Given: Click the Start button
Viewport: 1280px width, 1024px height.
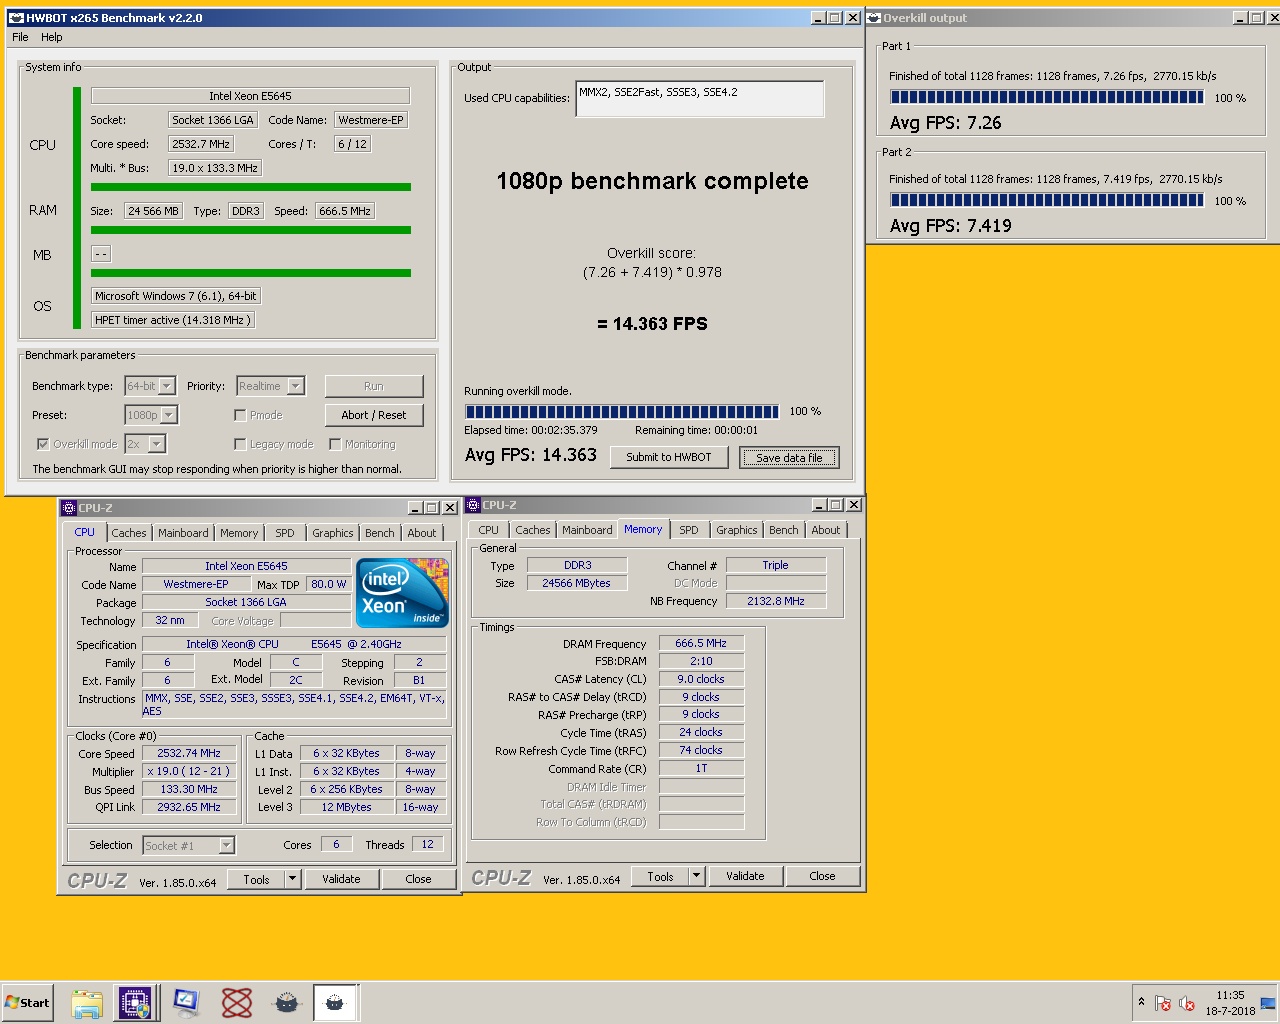Looking at the screenshot, I should click(27, 1003).
